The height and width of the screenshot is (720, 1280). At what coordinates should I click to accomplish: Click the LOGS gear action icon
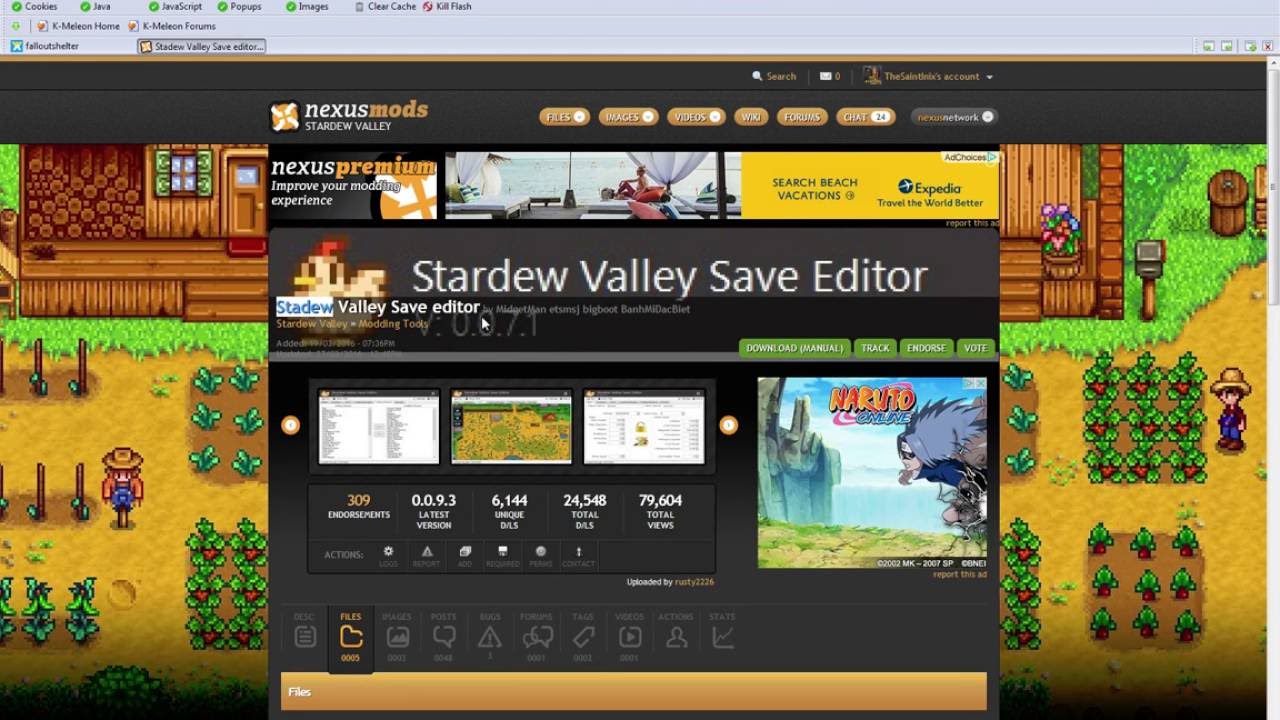tap(388, 556)
